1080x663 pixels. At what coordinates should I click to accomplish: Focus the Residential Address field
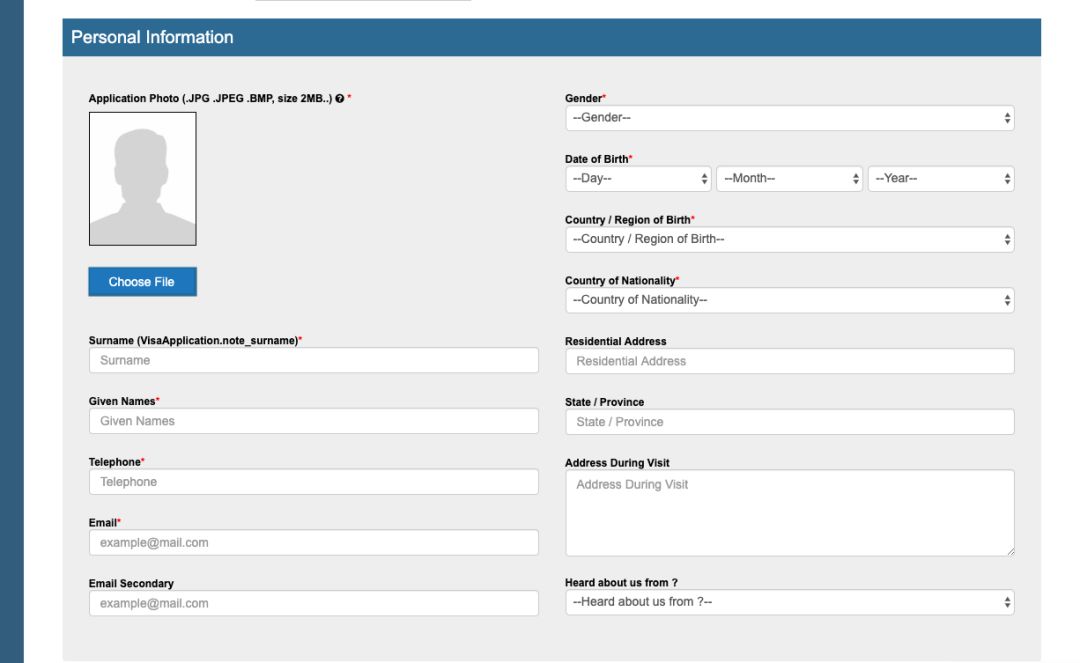pyautogui.click(x=789, y=361)
